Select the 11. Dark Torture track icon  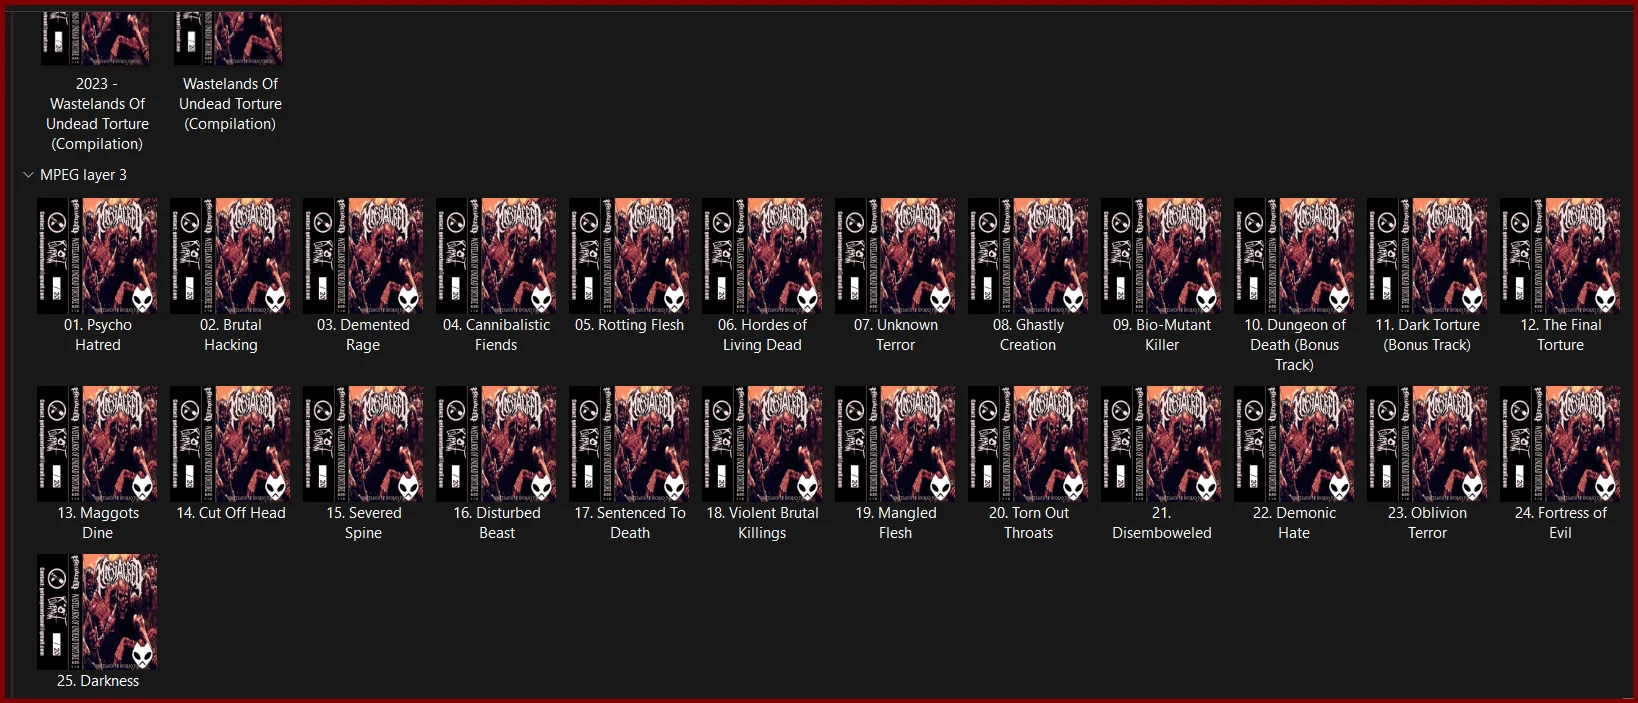1427,256
